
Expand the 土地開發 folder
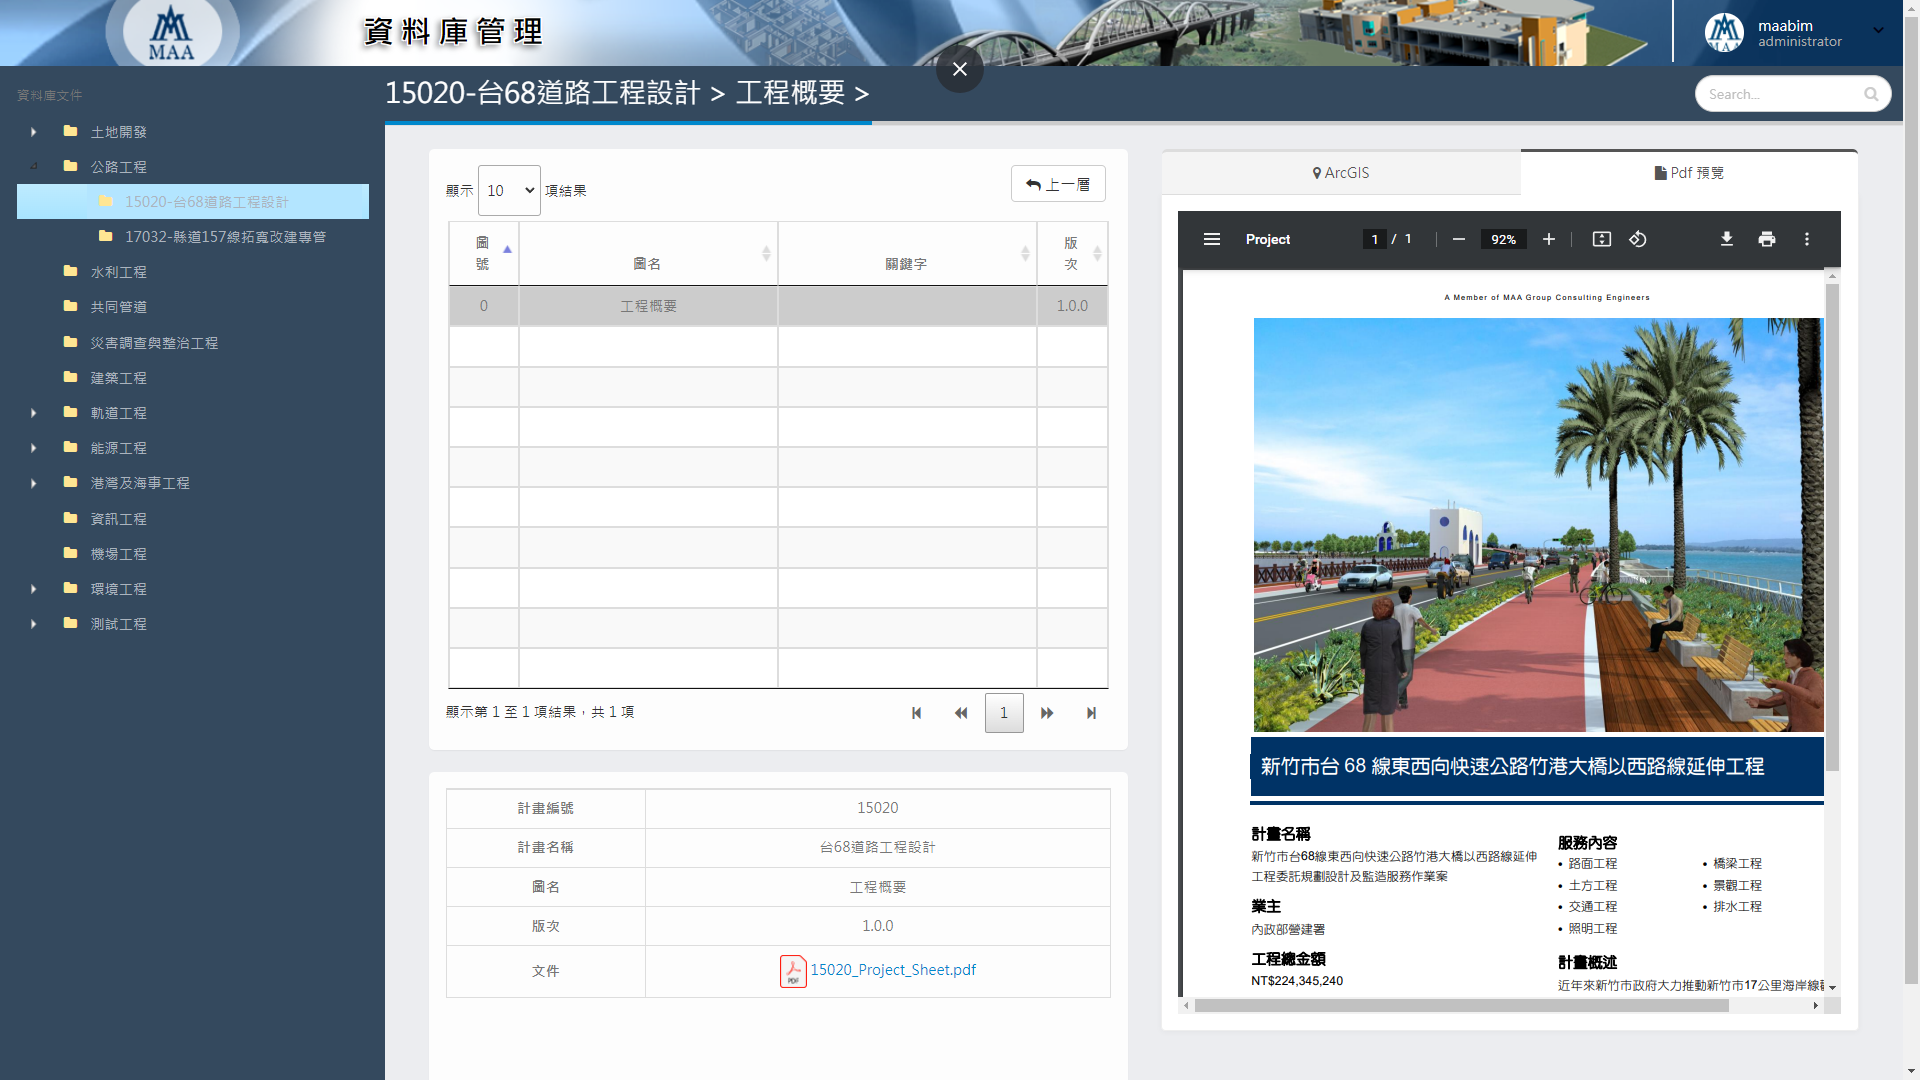point(34,132)
